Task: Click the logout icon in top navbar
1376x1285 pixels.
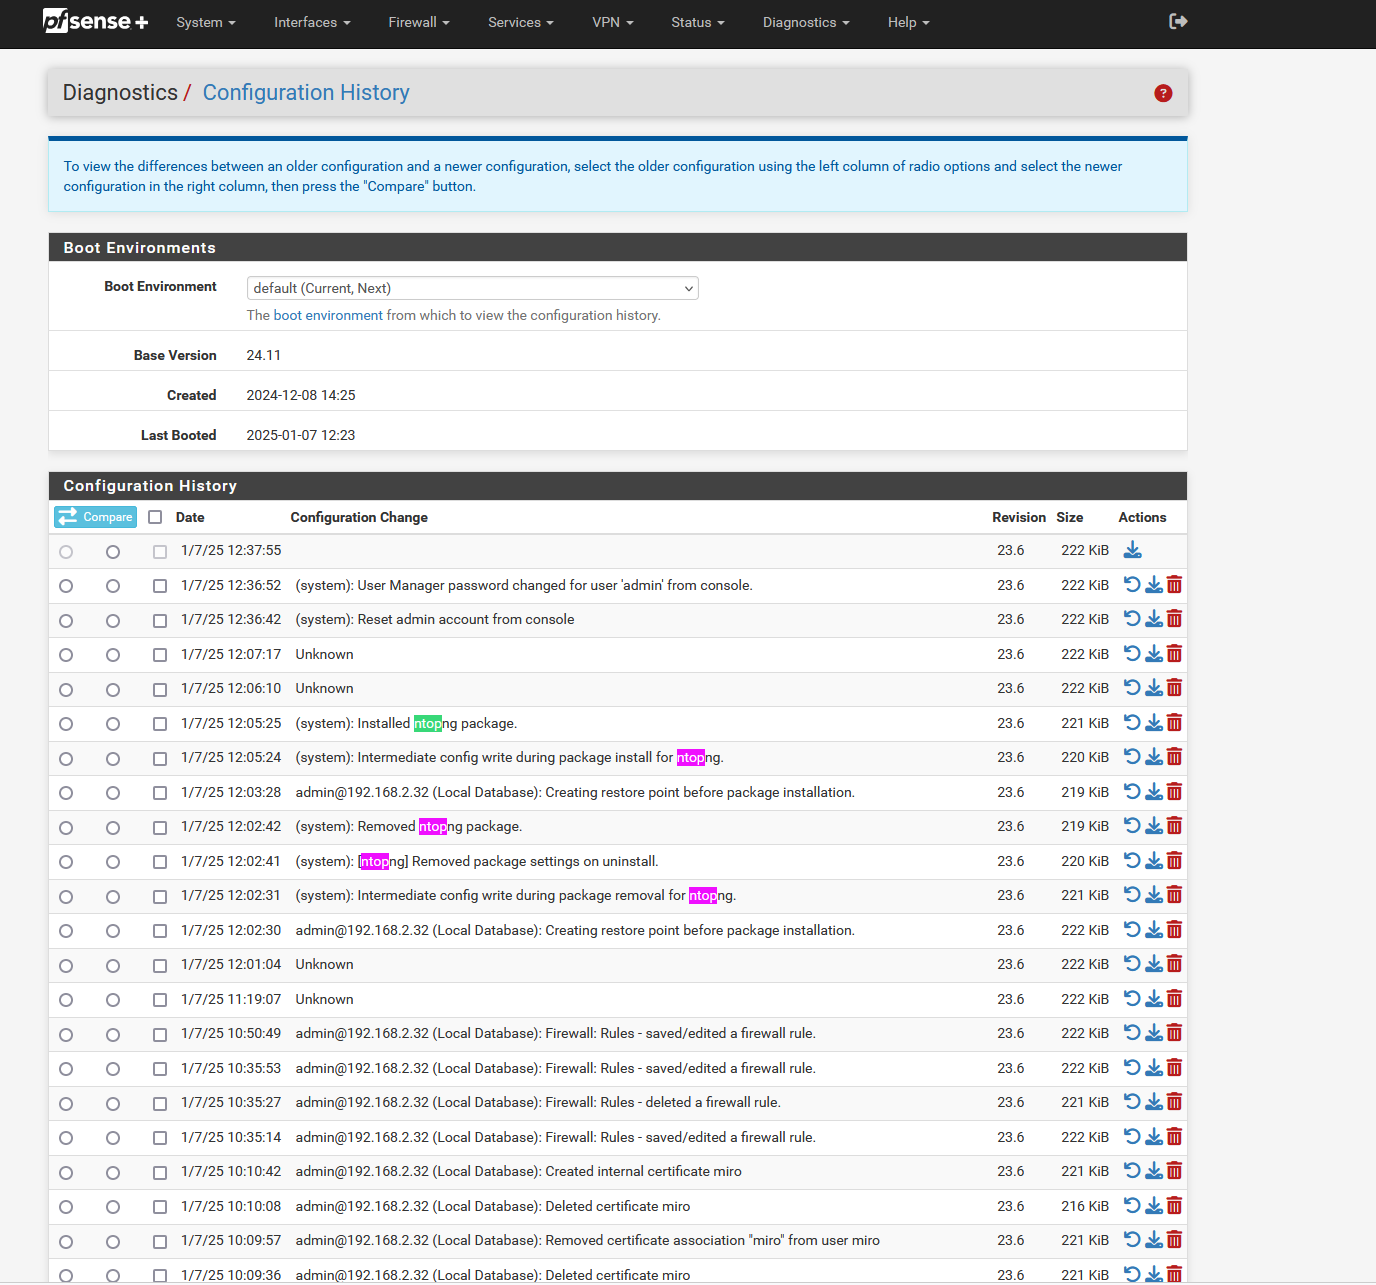Action: pyautogui.click(x=1178, y=22)
